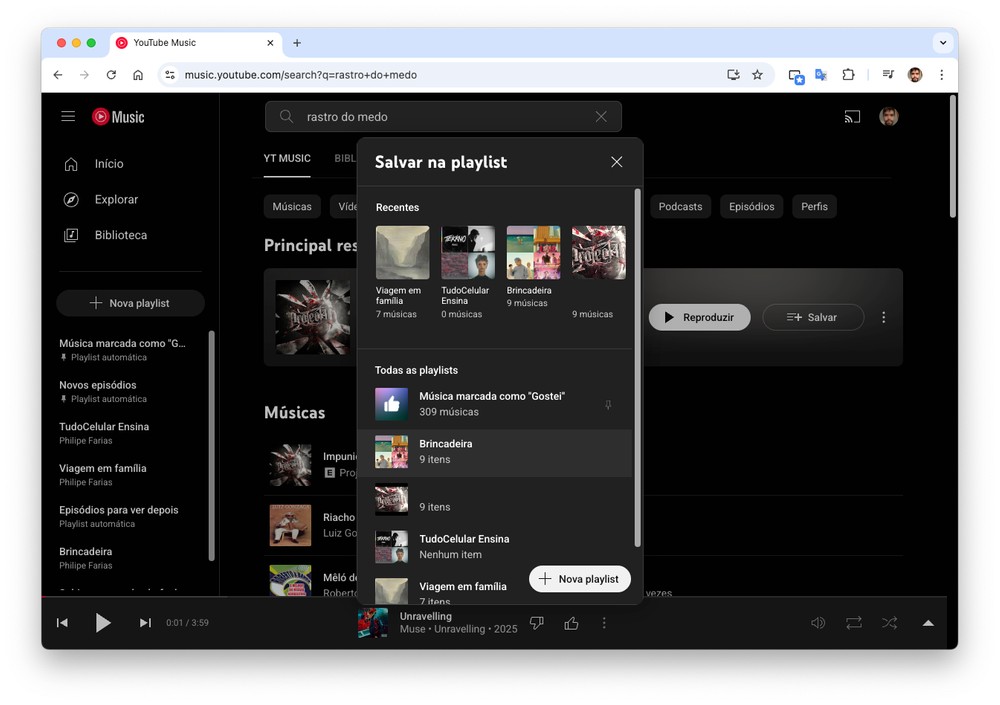Skip to the next track
This screenshot has width=1000, height=705.
click(145, 623)
